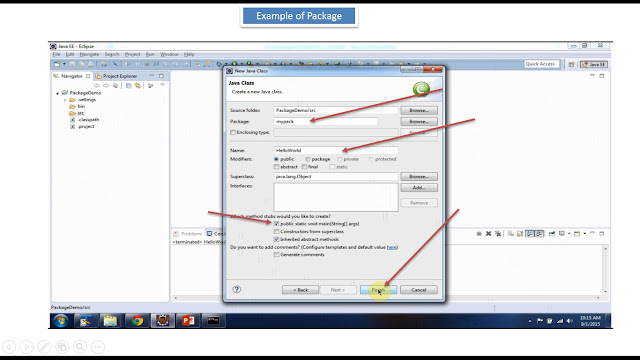
Task: Click the Finish button in the dialog
Action: (378, 290)
